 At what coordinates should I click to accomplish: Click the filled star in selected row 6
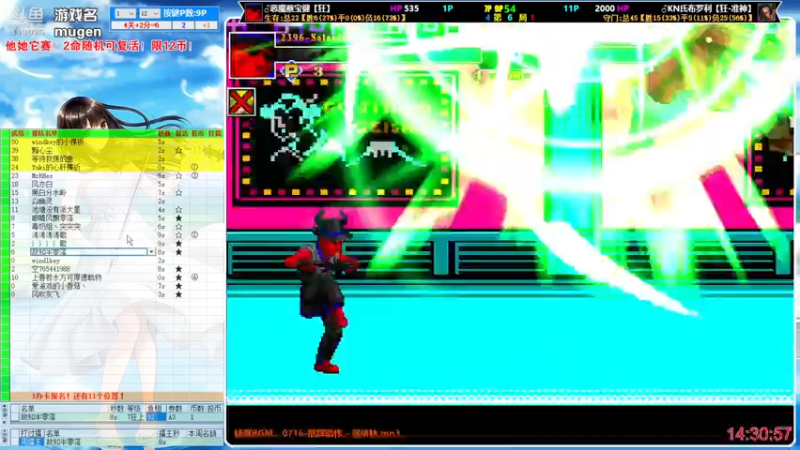(x=179, y=252)
